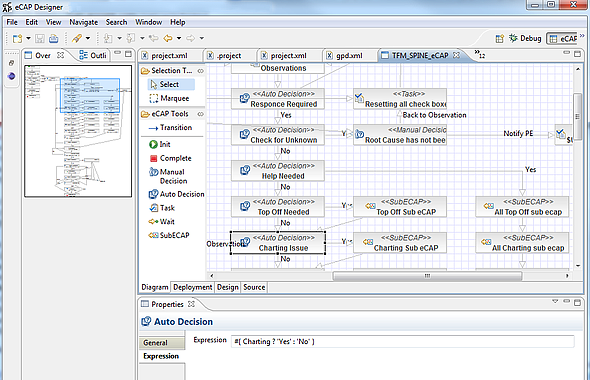
Task: Click Resetting all check boxes task node
Action: 400,99
